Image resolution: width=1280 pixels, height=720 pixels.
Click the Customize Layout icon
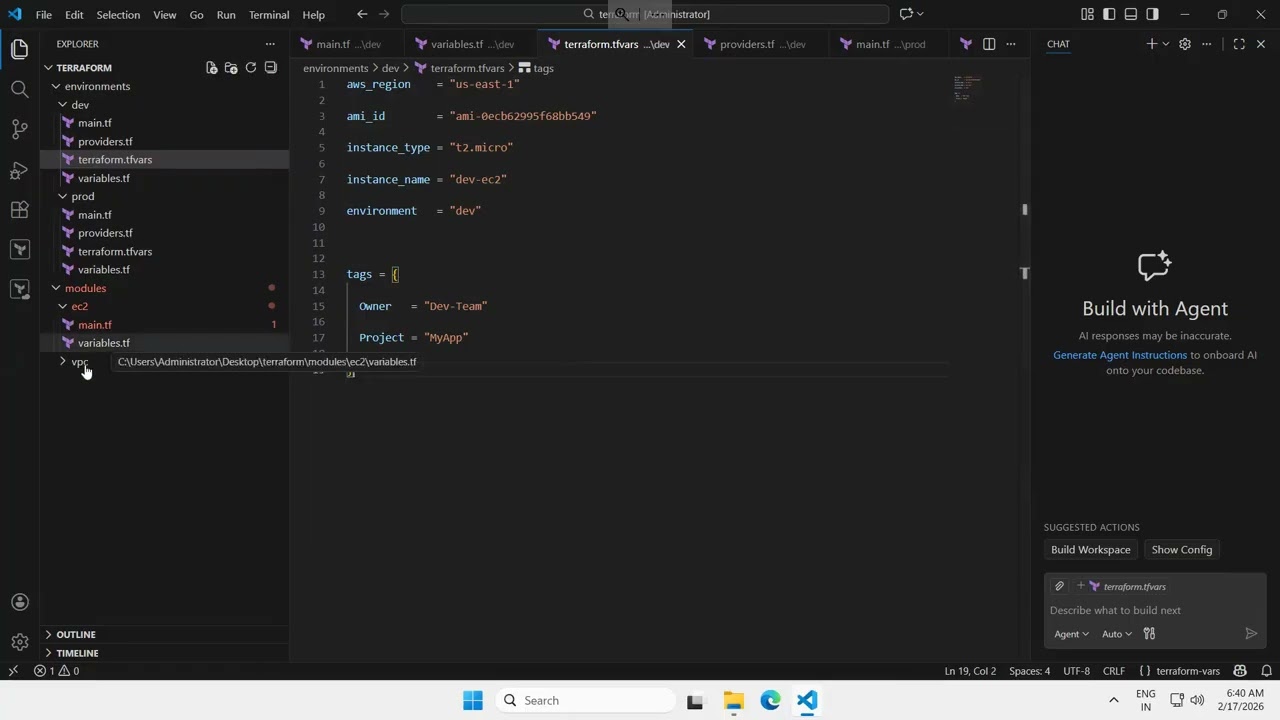1087,14
